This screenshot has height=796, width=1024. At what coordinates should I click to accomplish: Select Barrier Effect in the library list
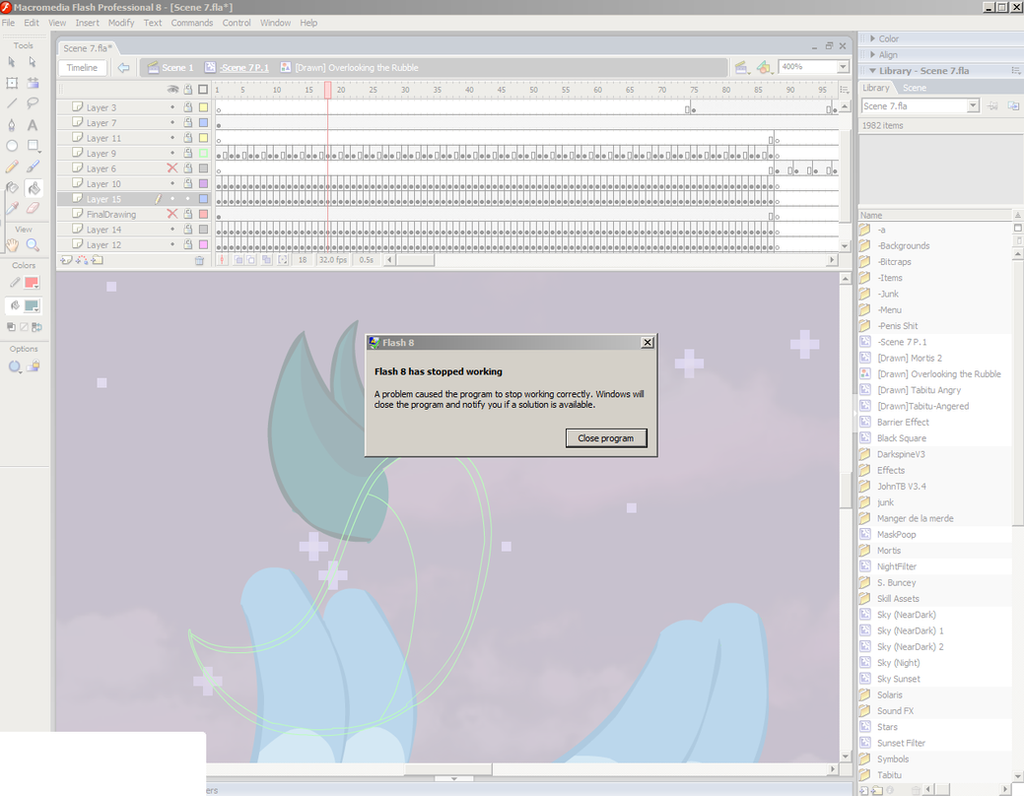point(903,422)
